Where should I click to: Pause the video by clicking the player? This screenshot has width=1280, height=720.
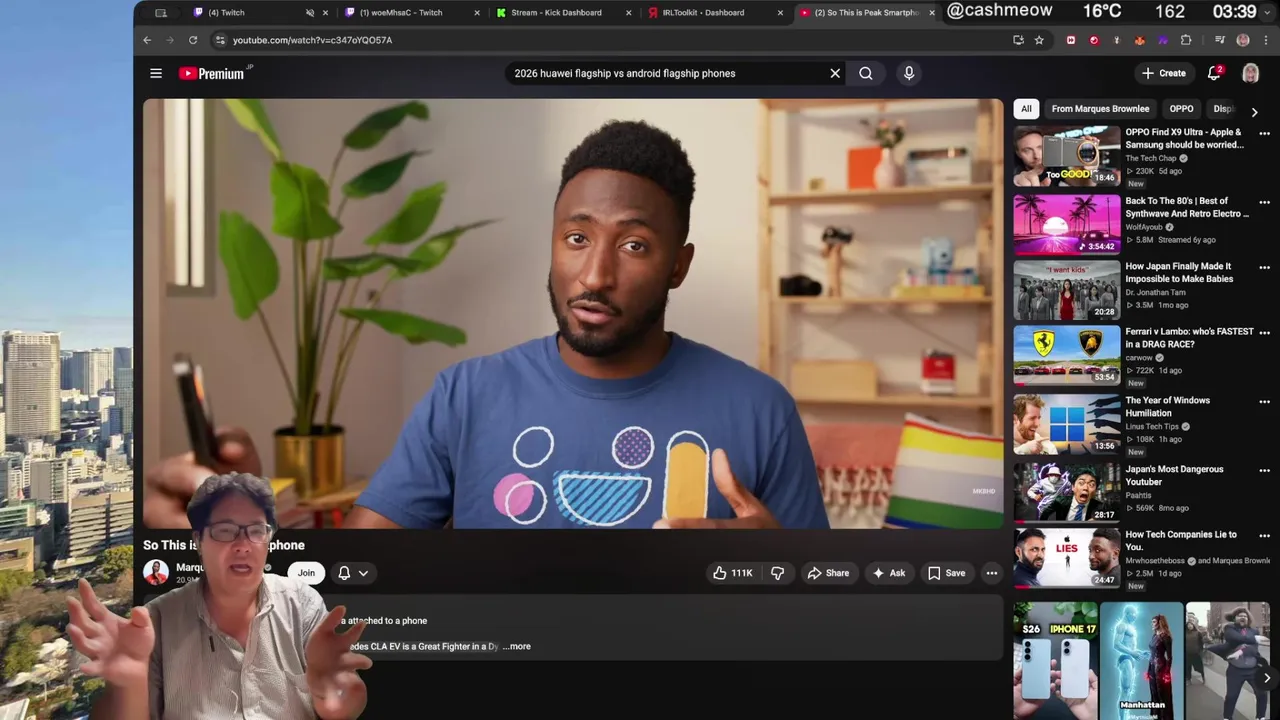point(573,313)
